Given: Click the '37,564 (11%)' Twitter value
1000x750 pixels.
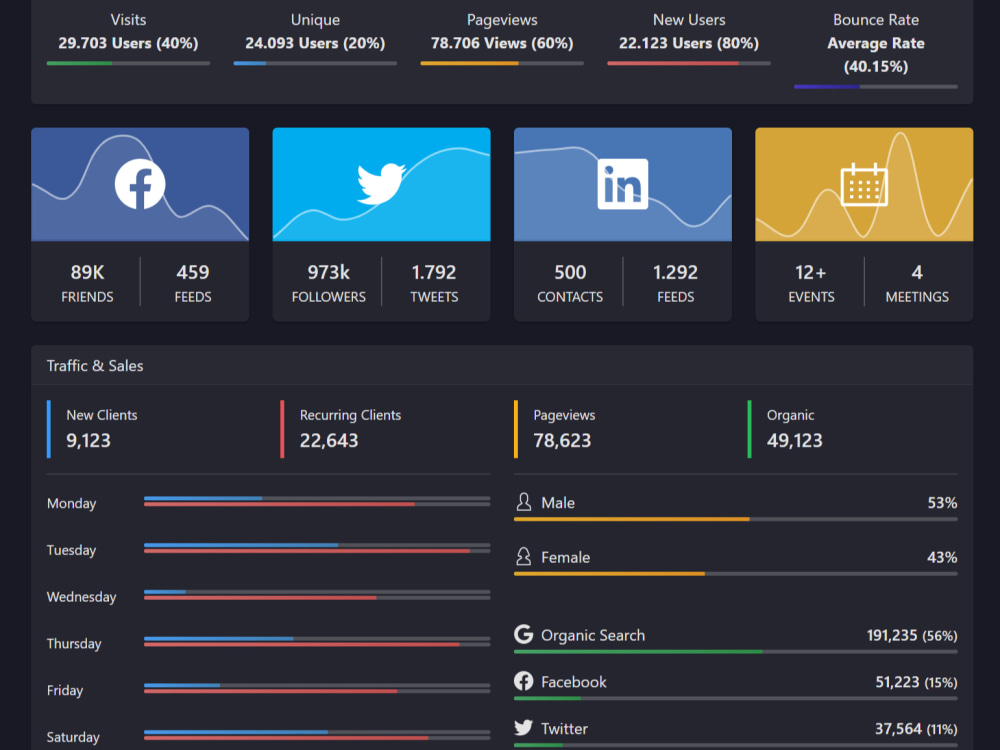Looking at the screenshot, I should pyautogui.click(x=916, y=728).
